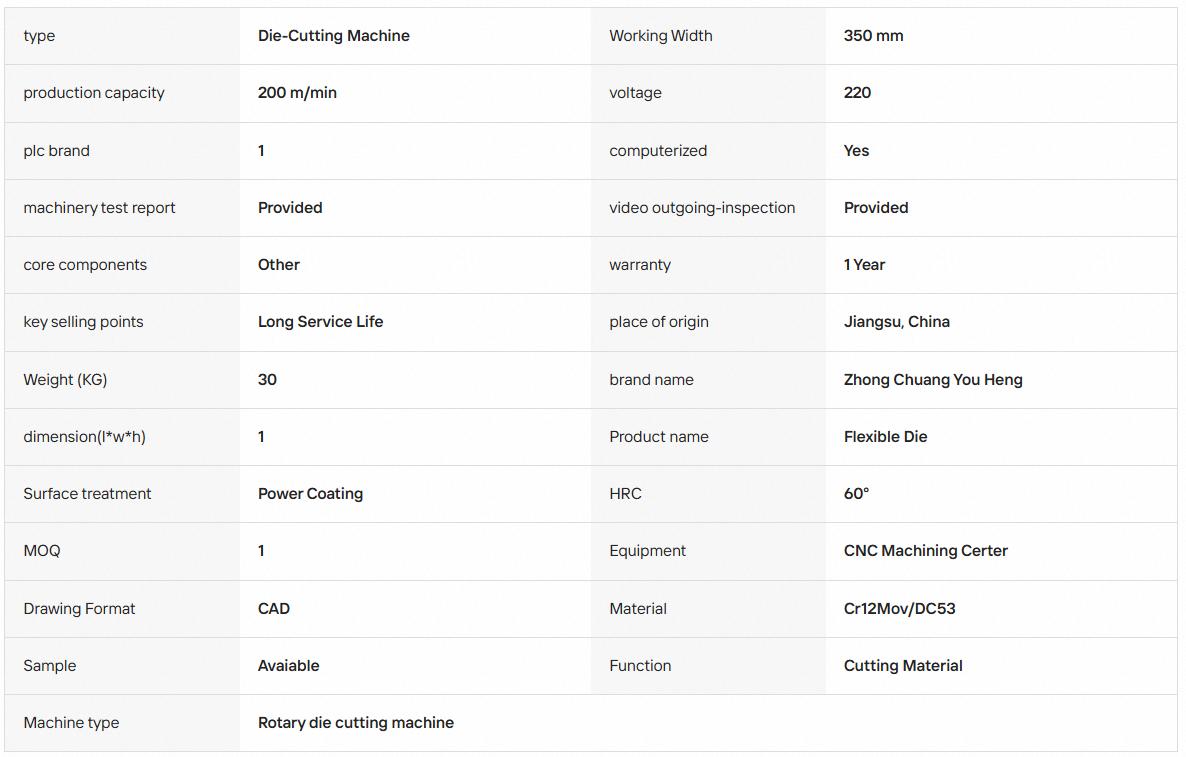Screen dimensions: 1186x757
Task: Select 'CNC Machining Certer' equipment value
Action: [x=925, y=551]
